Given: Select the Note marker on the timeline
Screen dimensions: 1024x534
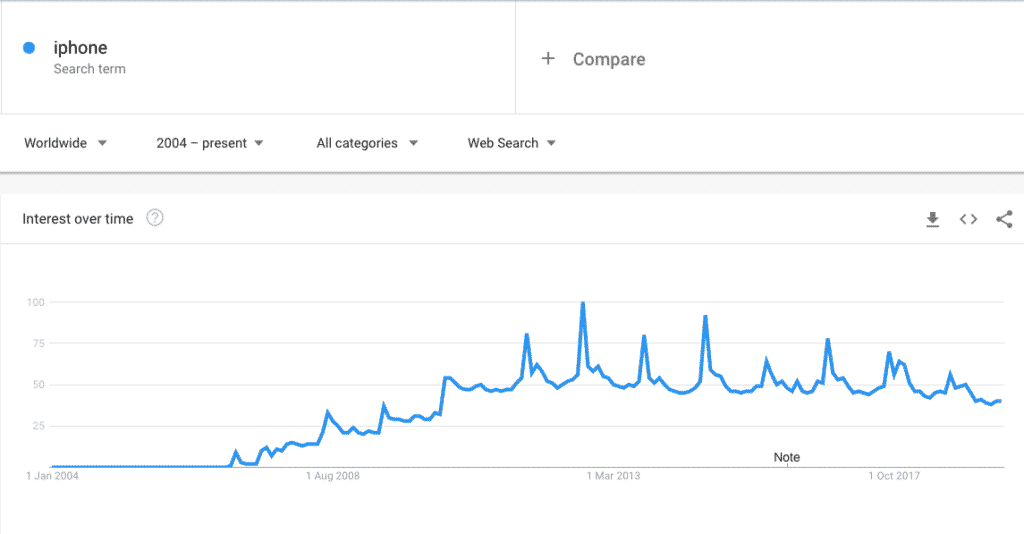Looking at the screenshot, I should pos(787,457).
